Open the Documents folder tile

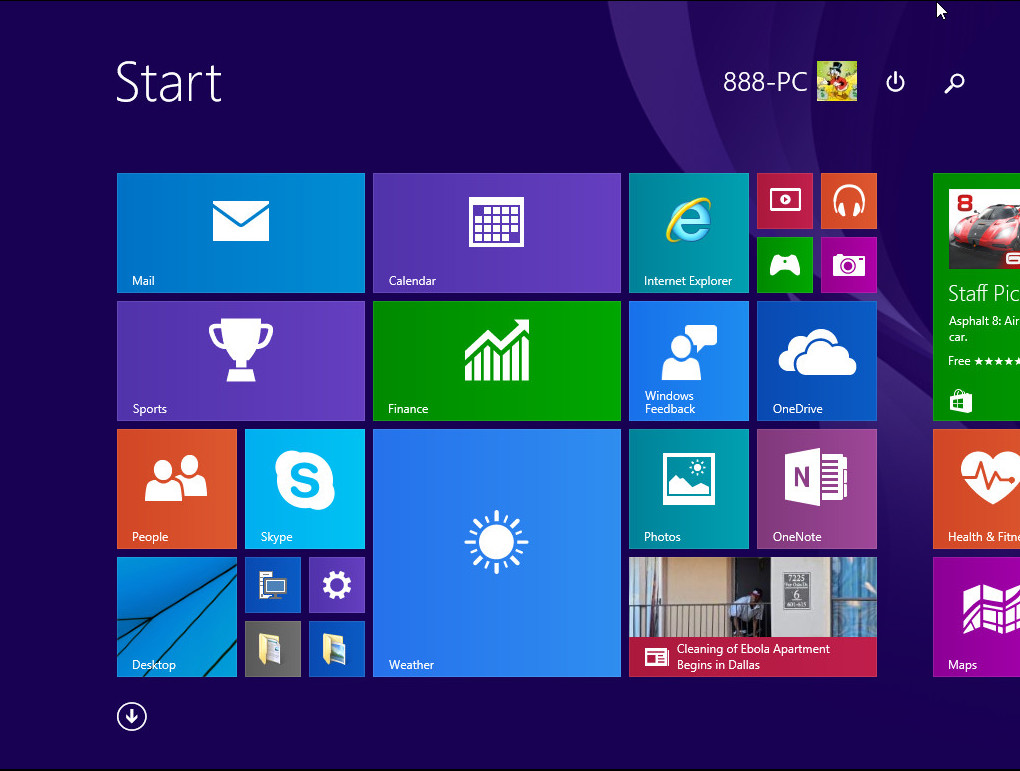click(x=272, y=648)
